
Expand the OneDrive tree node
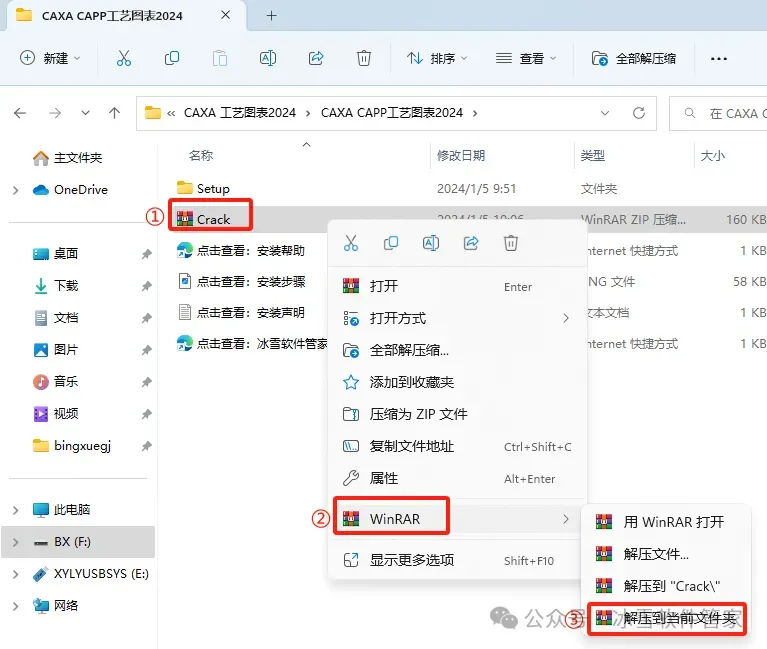point(16,190)
